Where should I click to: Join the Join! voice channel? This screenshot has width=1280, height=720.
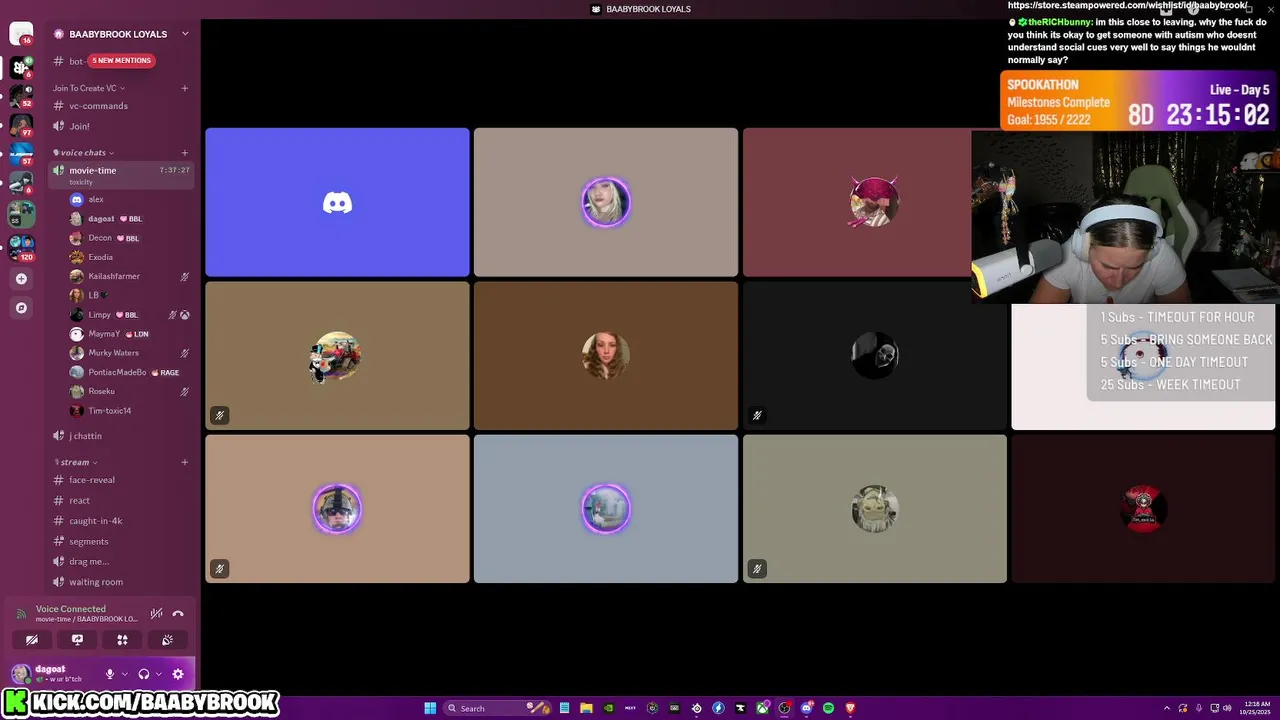pyautogui.click(x=121, y=126)
